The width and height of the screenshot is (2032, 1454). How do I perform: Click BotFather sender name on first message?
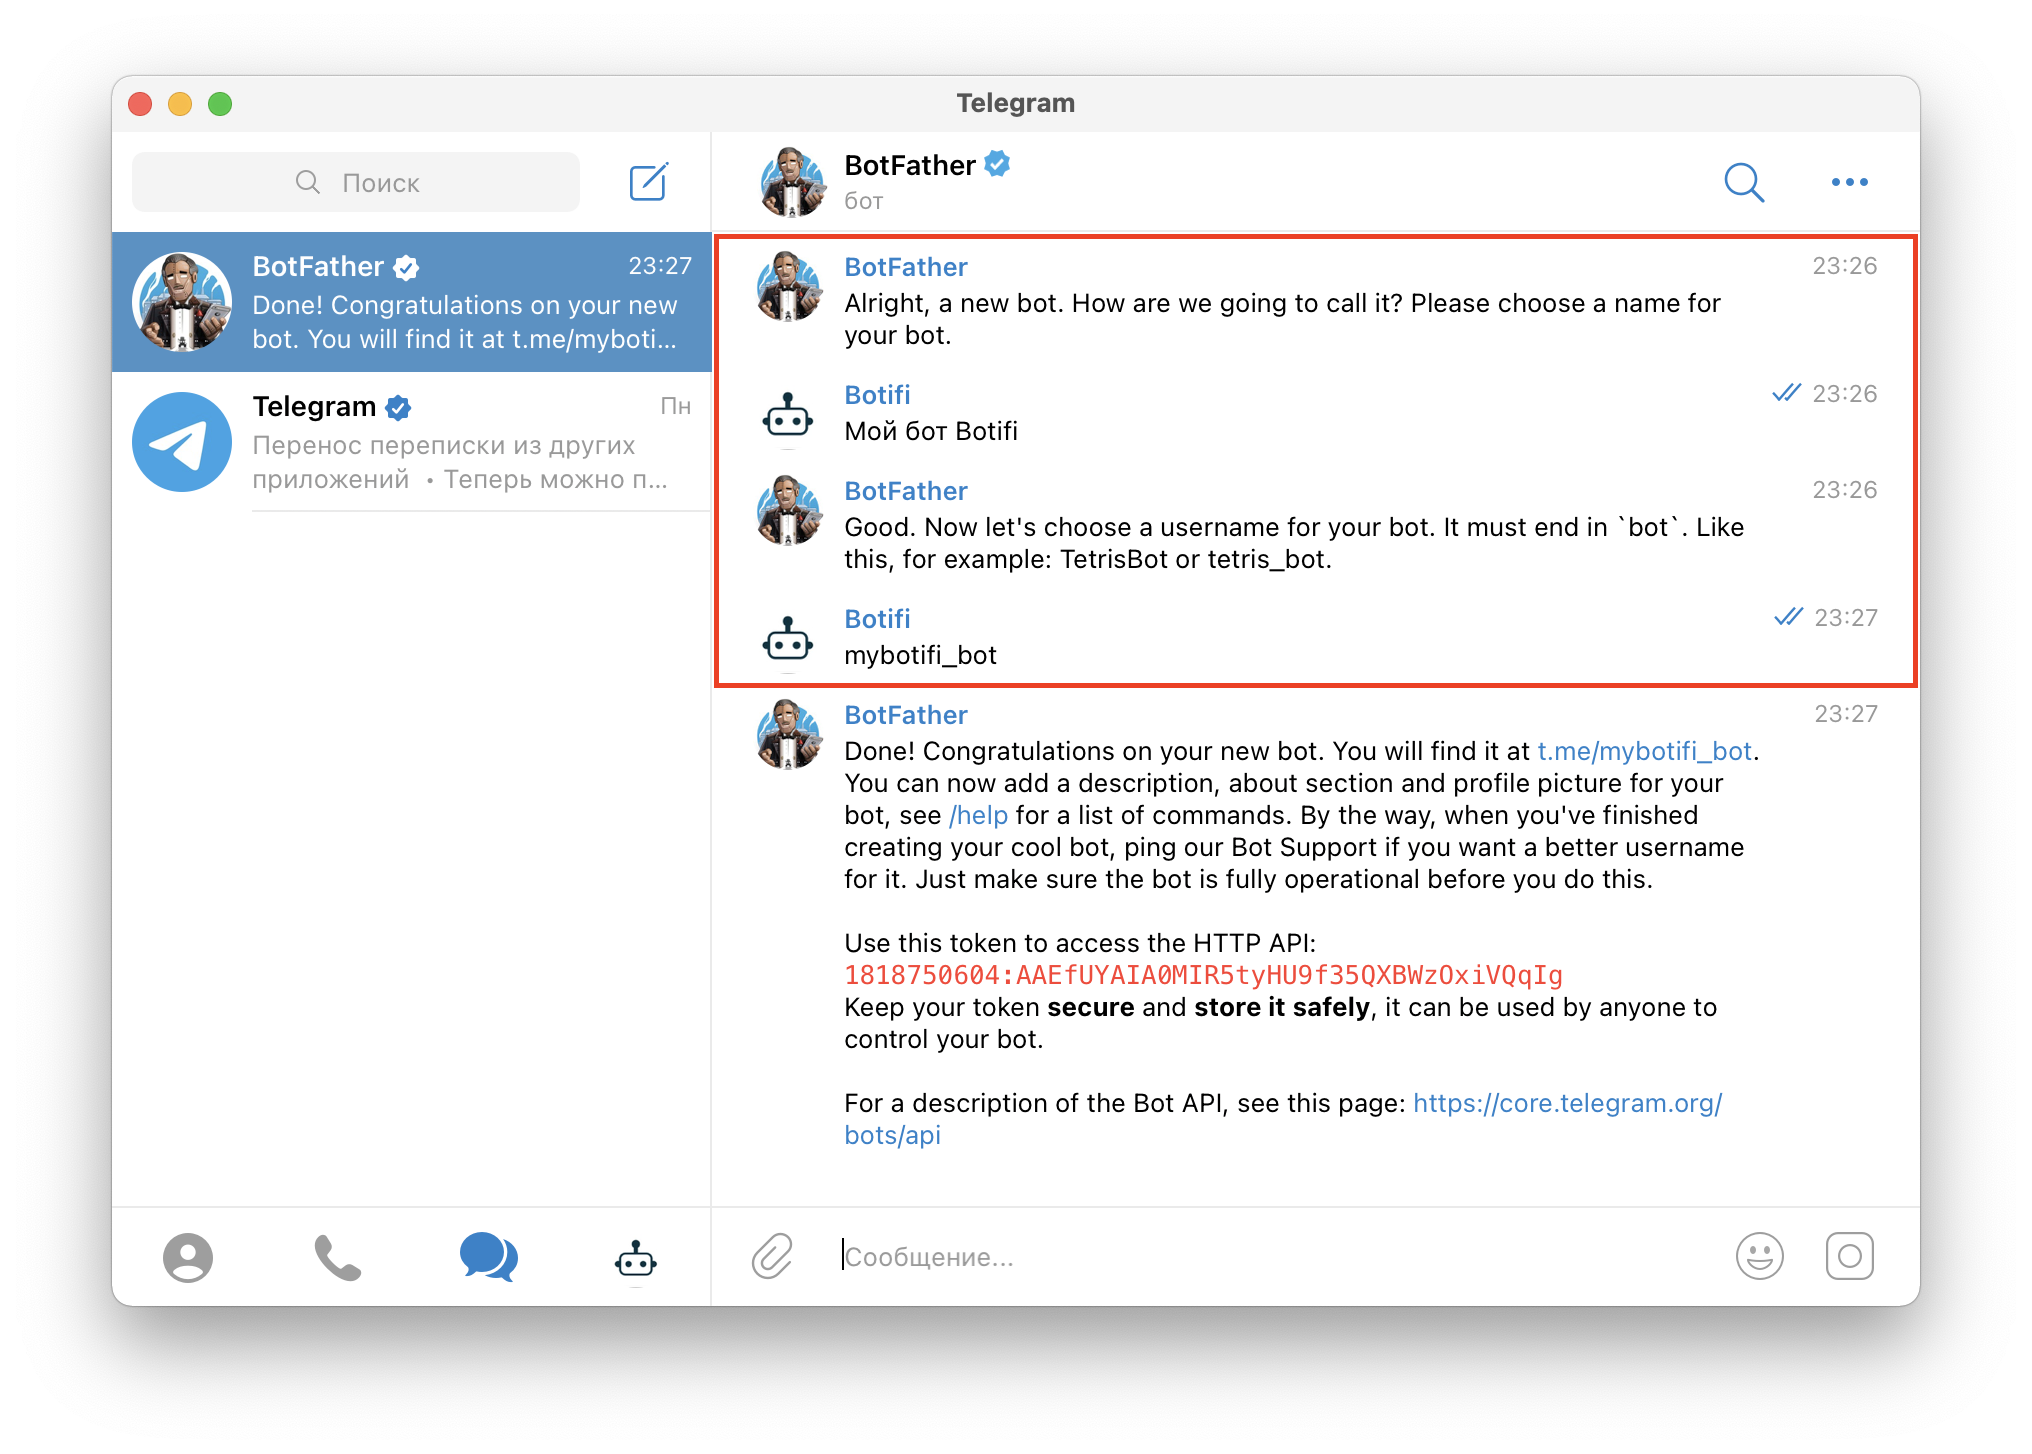(906, 267)
